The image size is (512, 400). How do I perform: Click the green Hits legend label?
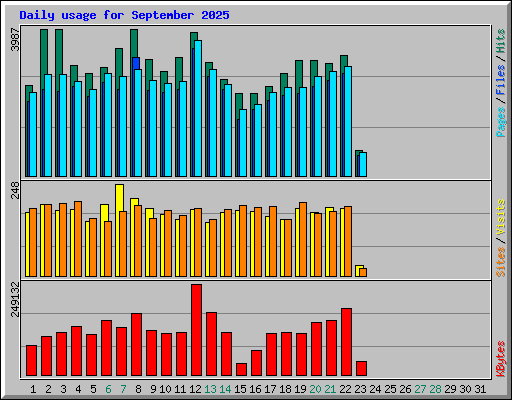point(500,41)
